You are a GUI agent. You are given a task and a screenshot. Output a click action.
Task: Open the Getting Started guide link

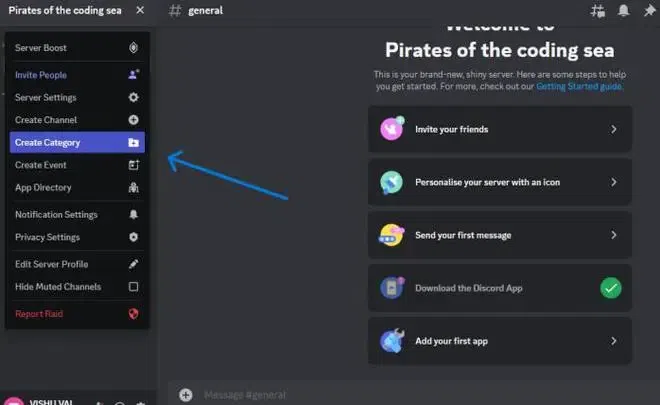tap(579, 86)
